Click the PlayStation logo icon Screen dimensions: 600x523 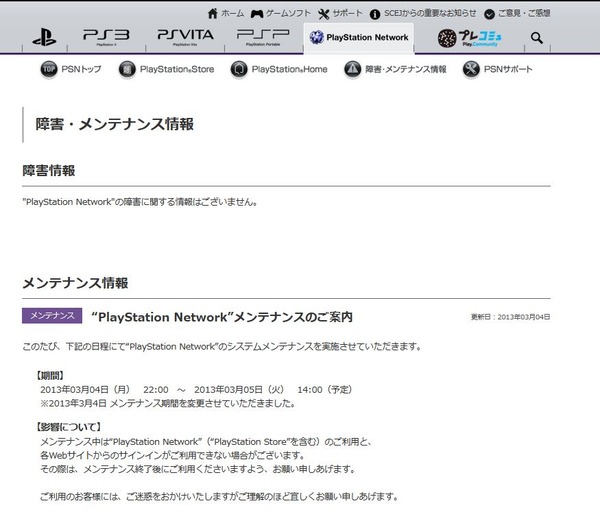(44, 37)
